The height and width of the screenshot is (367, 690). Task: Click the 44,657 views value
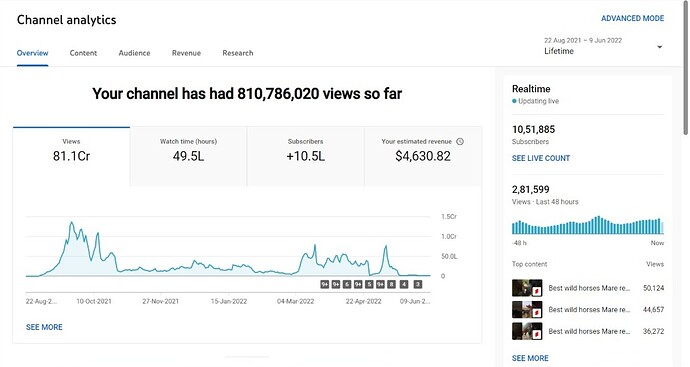(653, 310)
